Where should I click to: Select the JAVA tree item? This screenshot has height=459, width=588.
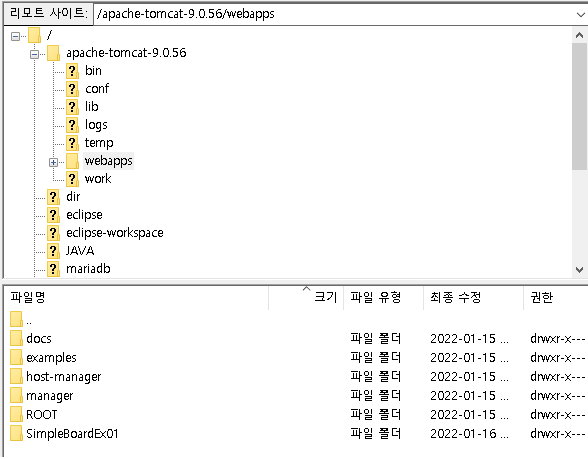click(x=80, y=251)
